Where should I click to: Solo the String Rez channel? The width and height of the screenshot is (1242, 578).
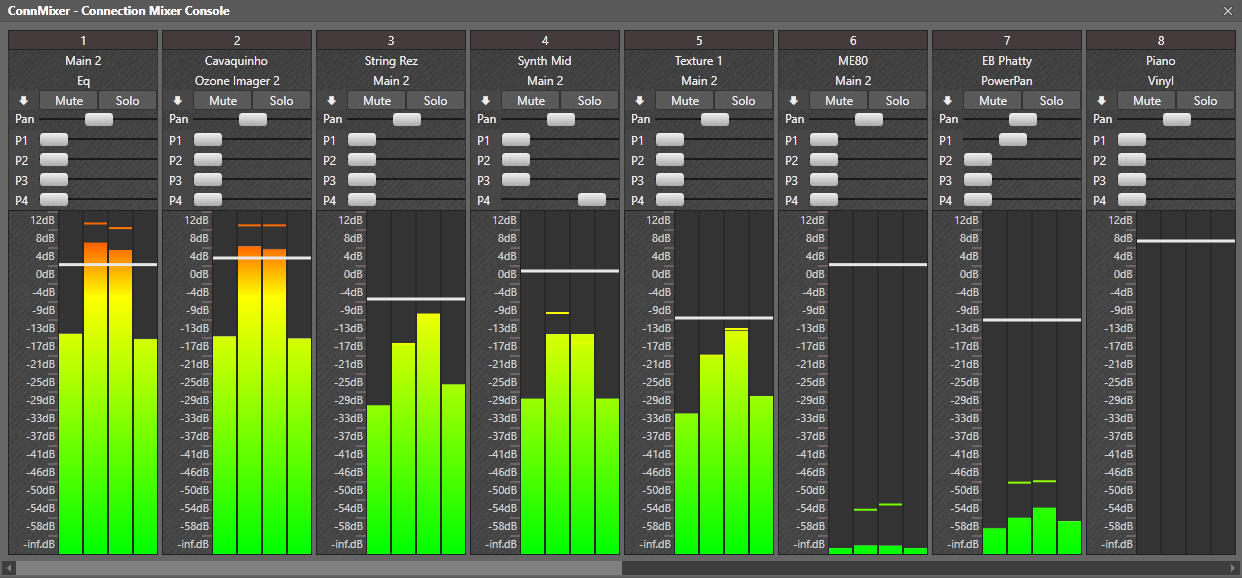coord(435,100)
